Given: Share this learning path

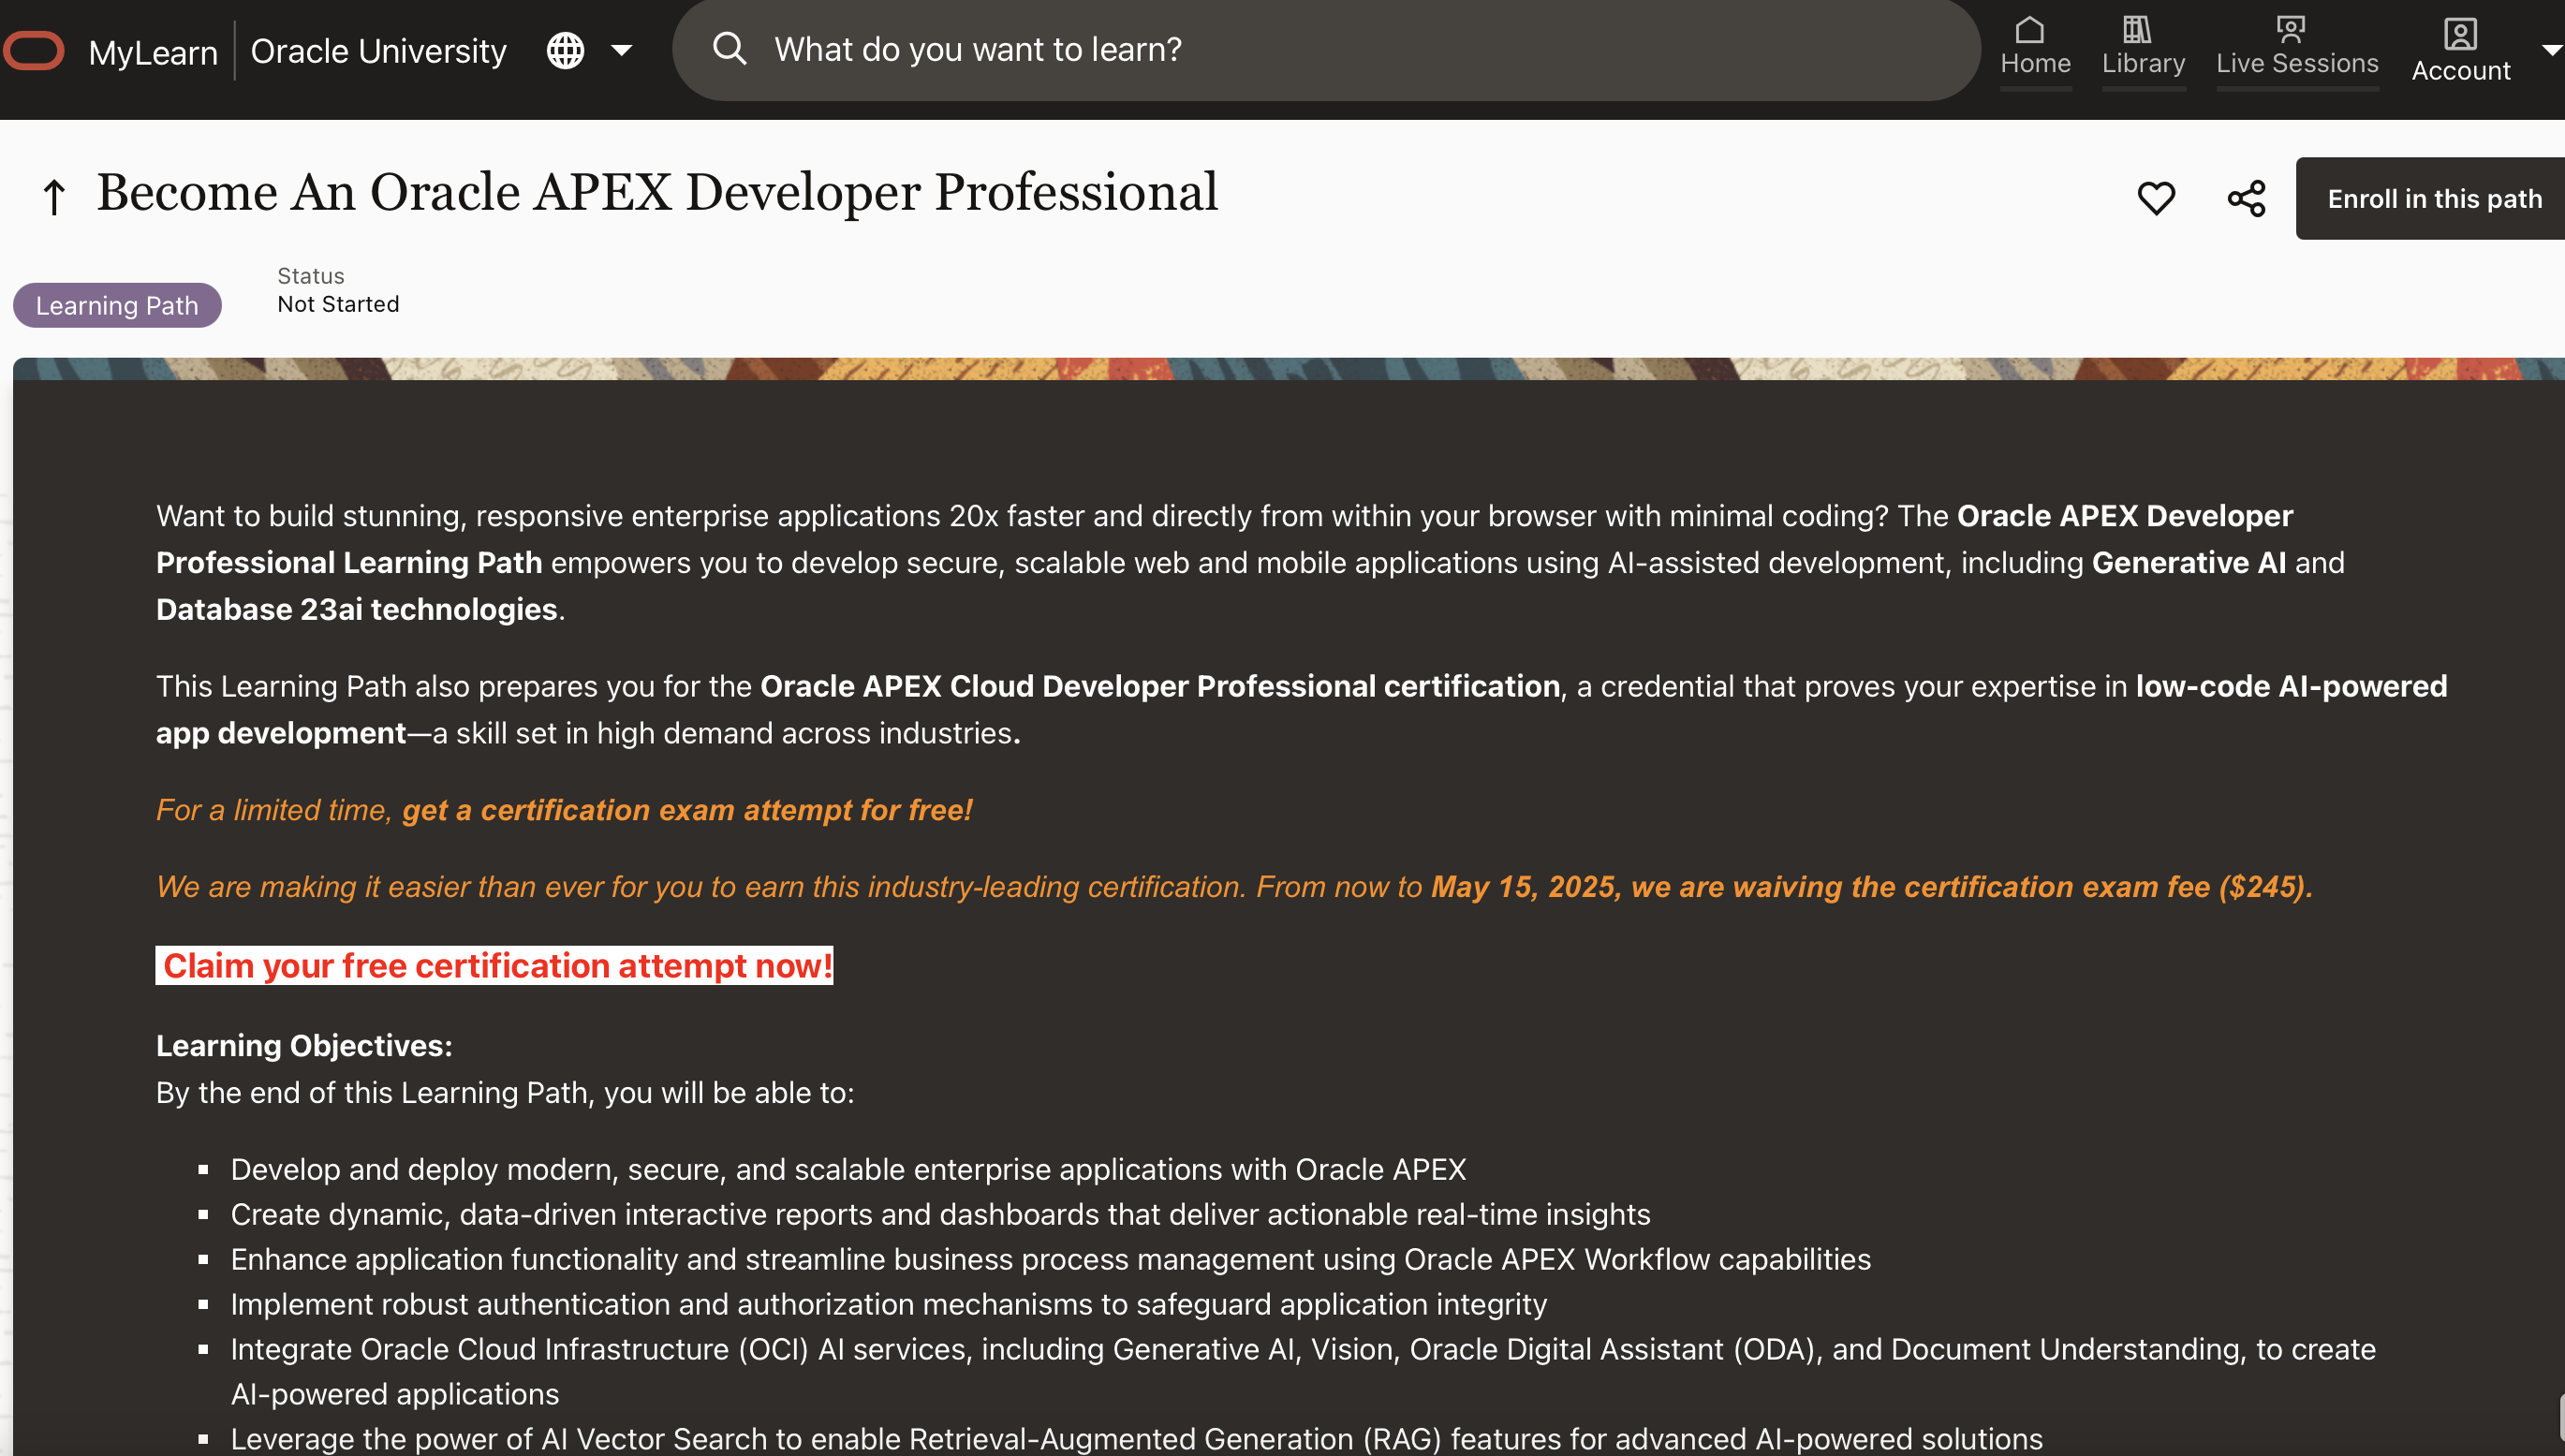Looking at the screenshot, I should [x=2246, y=198].
